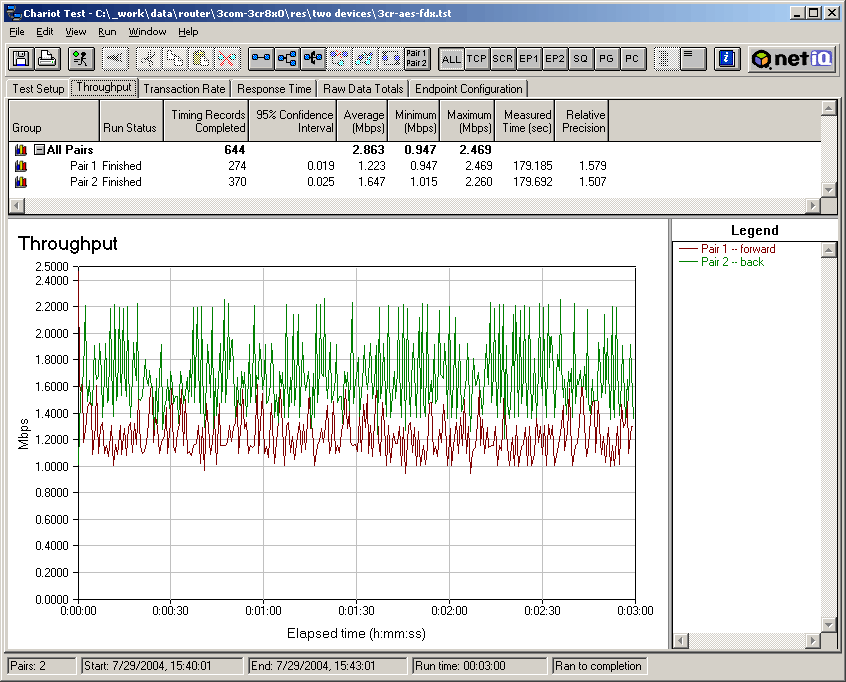Select Pair 2 -- back legend entry
The image size is (846, 682).
[x=731, y=262]
